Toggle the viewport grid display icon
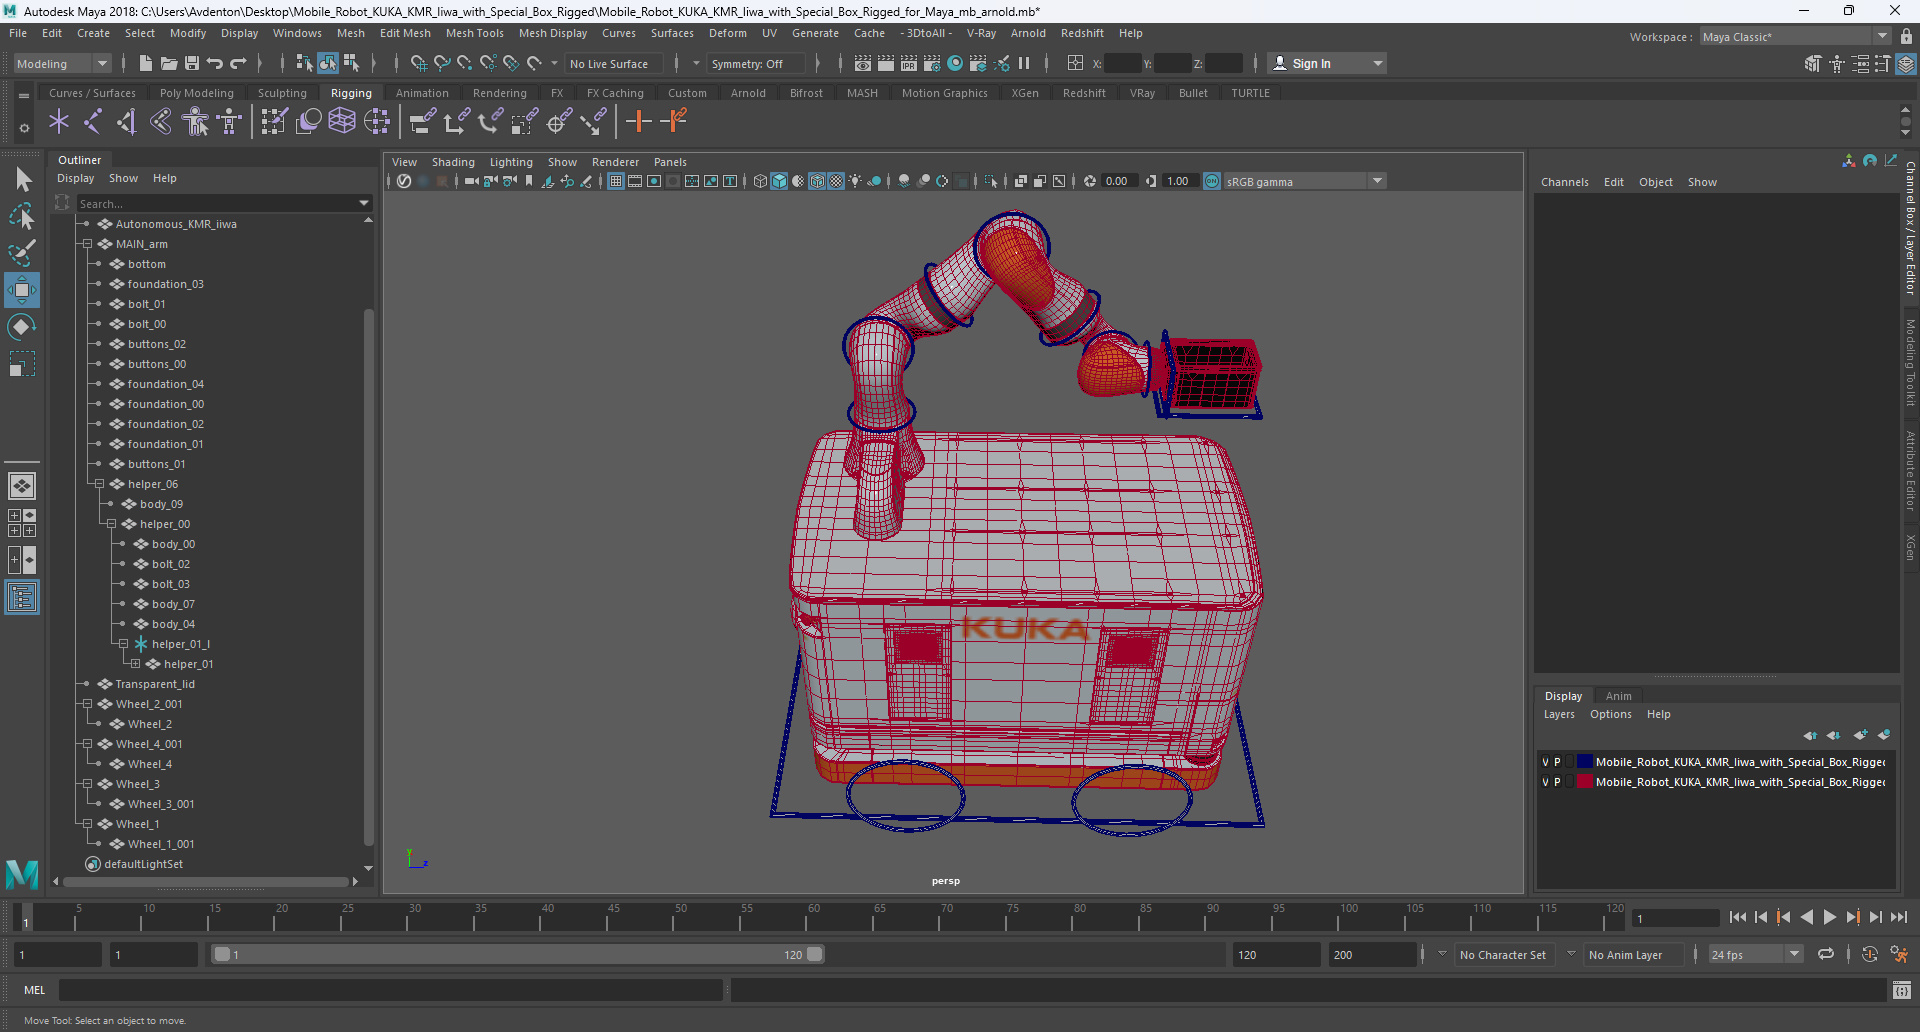Screen dimensions: 1920x1032 [x=616, y=181]
